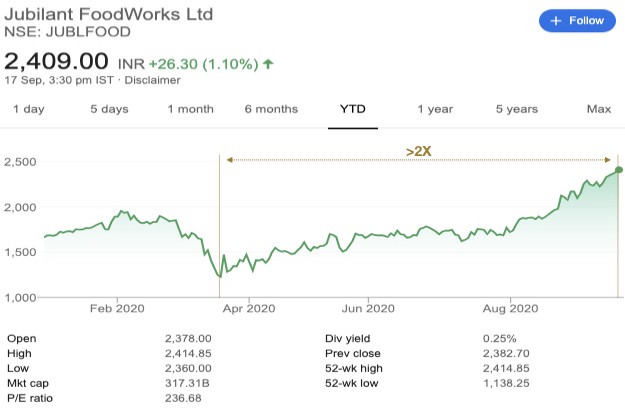Screen dimensions: 625x411
Task: Open the Disclaimer link
Action: (153, 80)
